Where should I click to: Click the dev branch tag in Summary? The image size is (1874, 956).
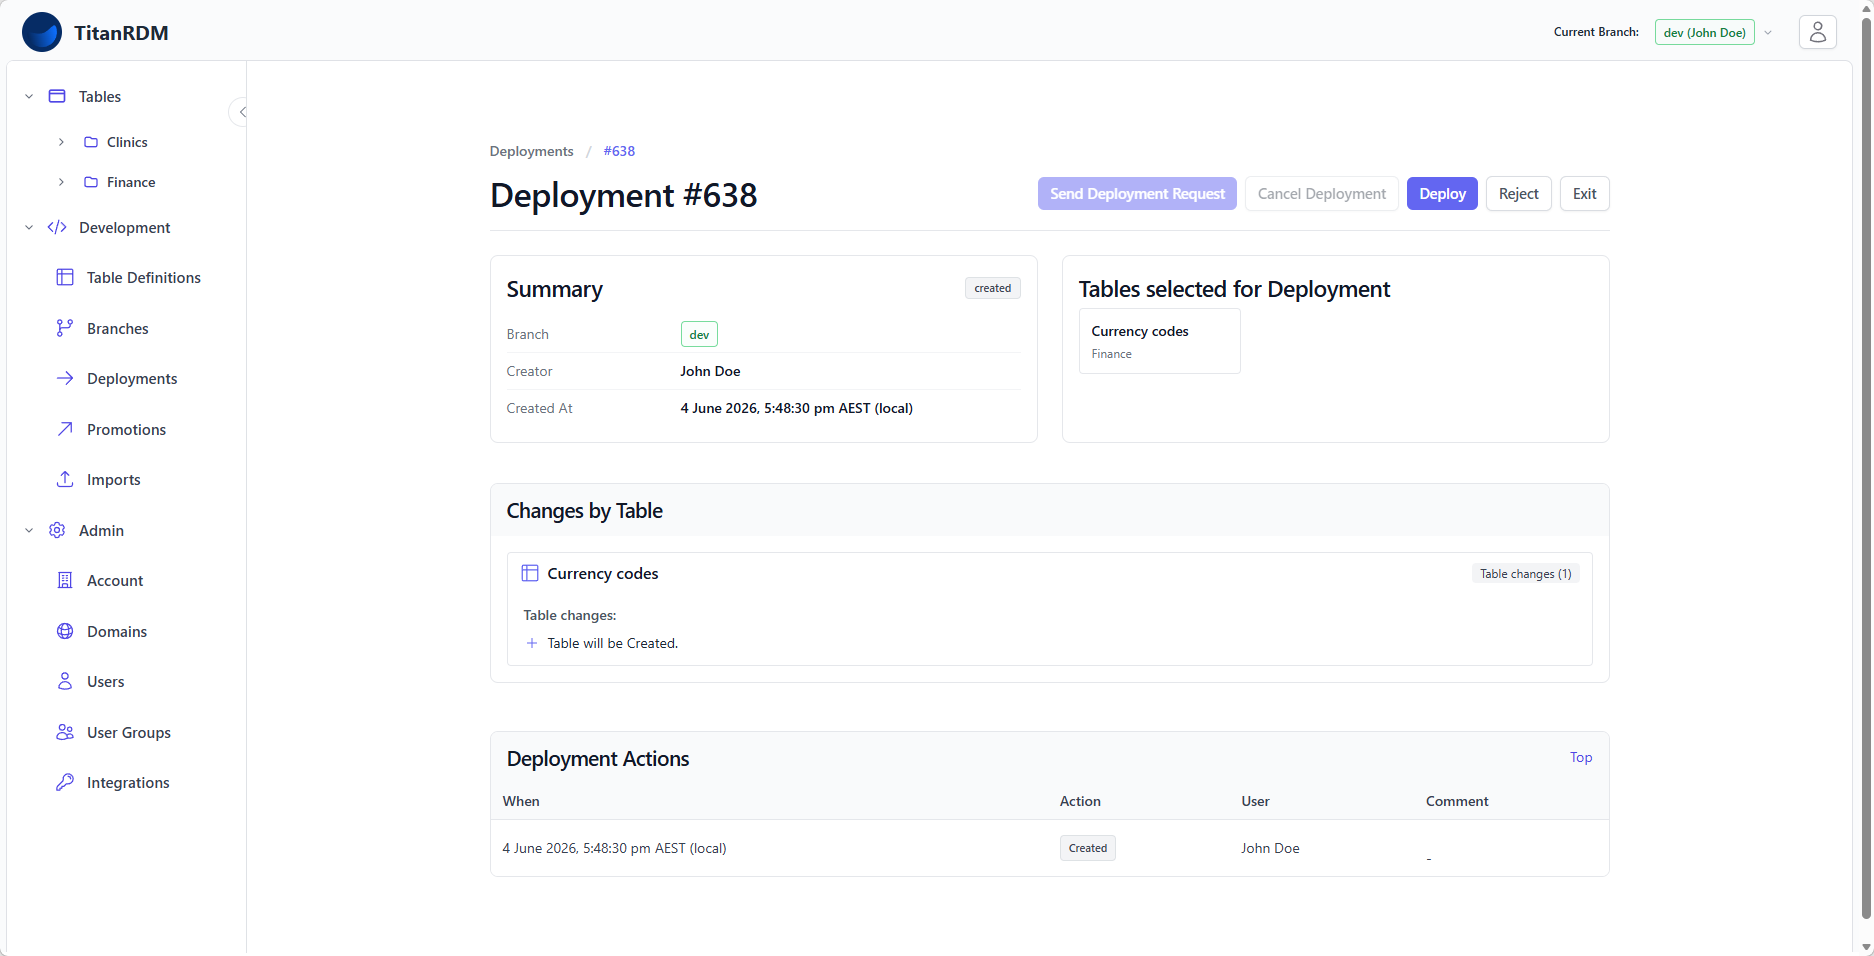tap(699, 334)
